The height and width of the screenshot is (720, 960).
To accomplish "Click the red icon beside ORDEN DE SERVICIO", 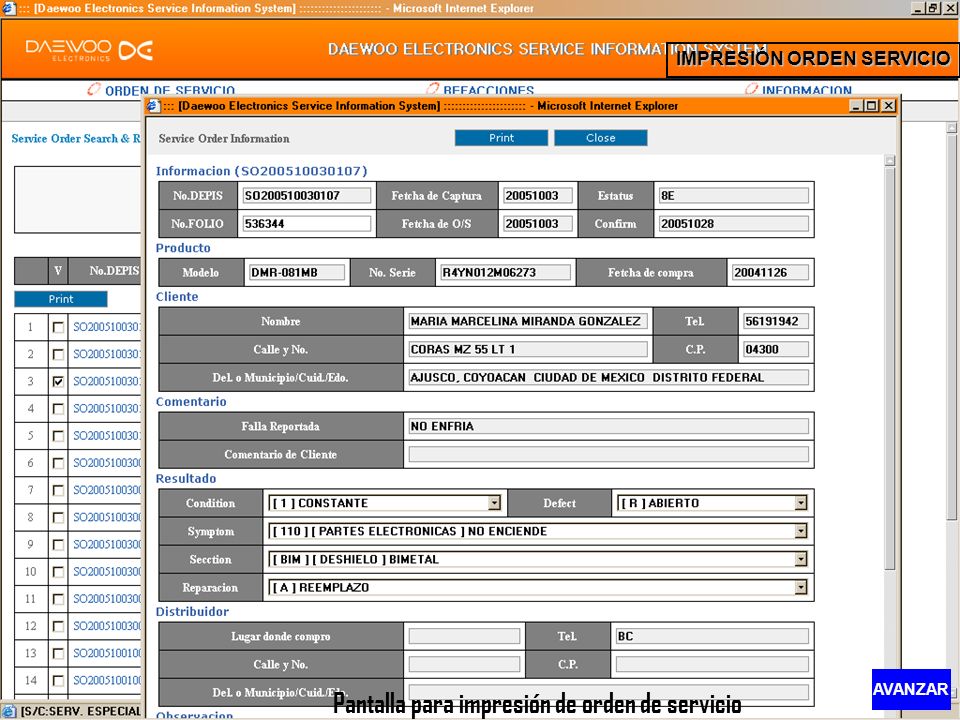I will tap(94, 89).
